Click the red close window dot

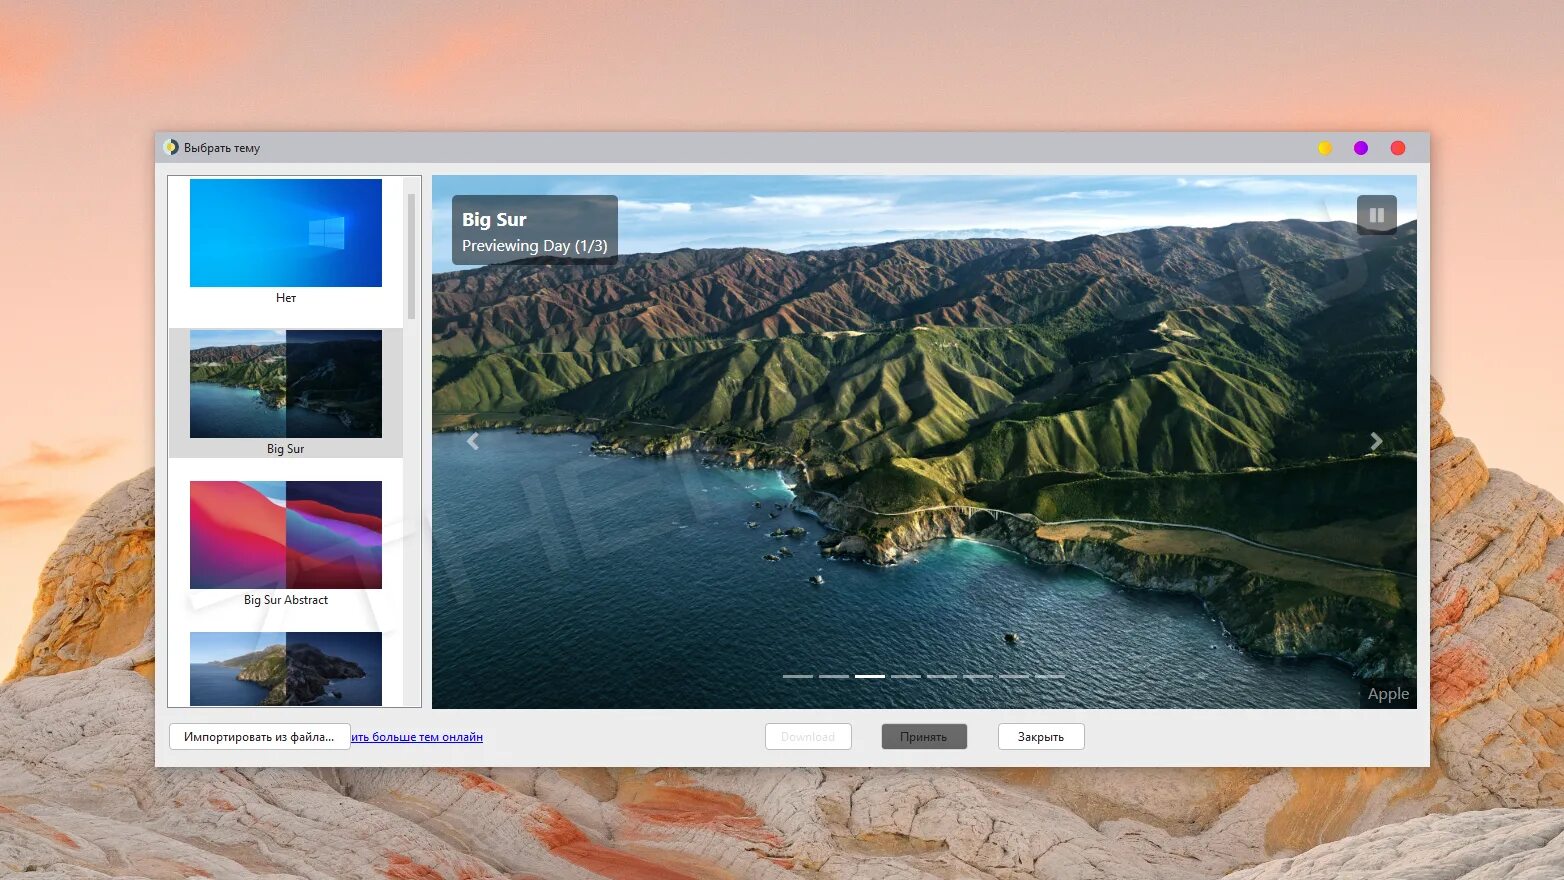click(x=1398, y=148)
